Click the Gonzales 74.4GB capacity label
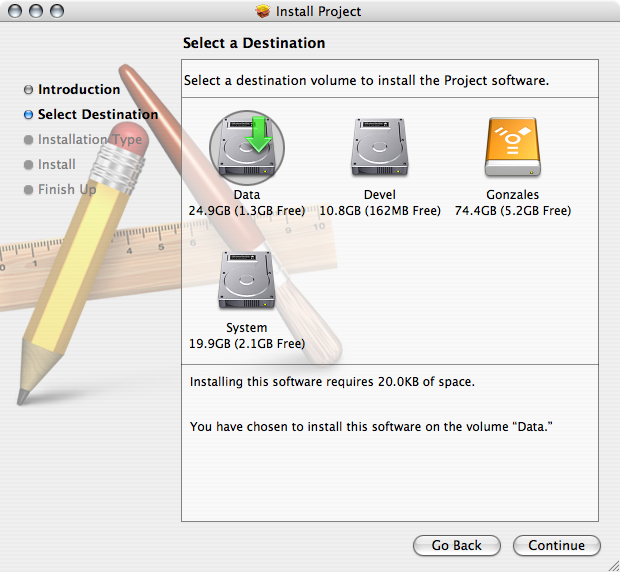Image resolution: width=620 pixels, height=572 pixels. 512,211
